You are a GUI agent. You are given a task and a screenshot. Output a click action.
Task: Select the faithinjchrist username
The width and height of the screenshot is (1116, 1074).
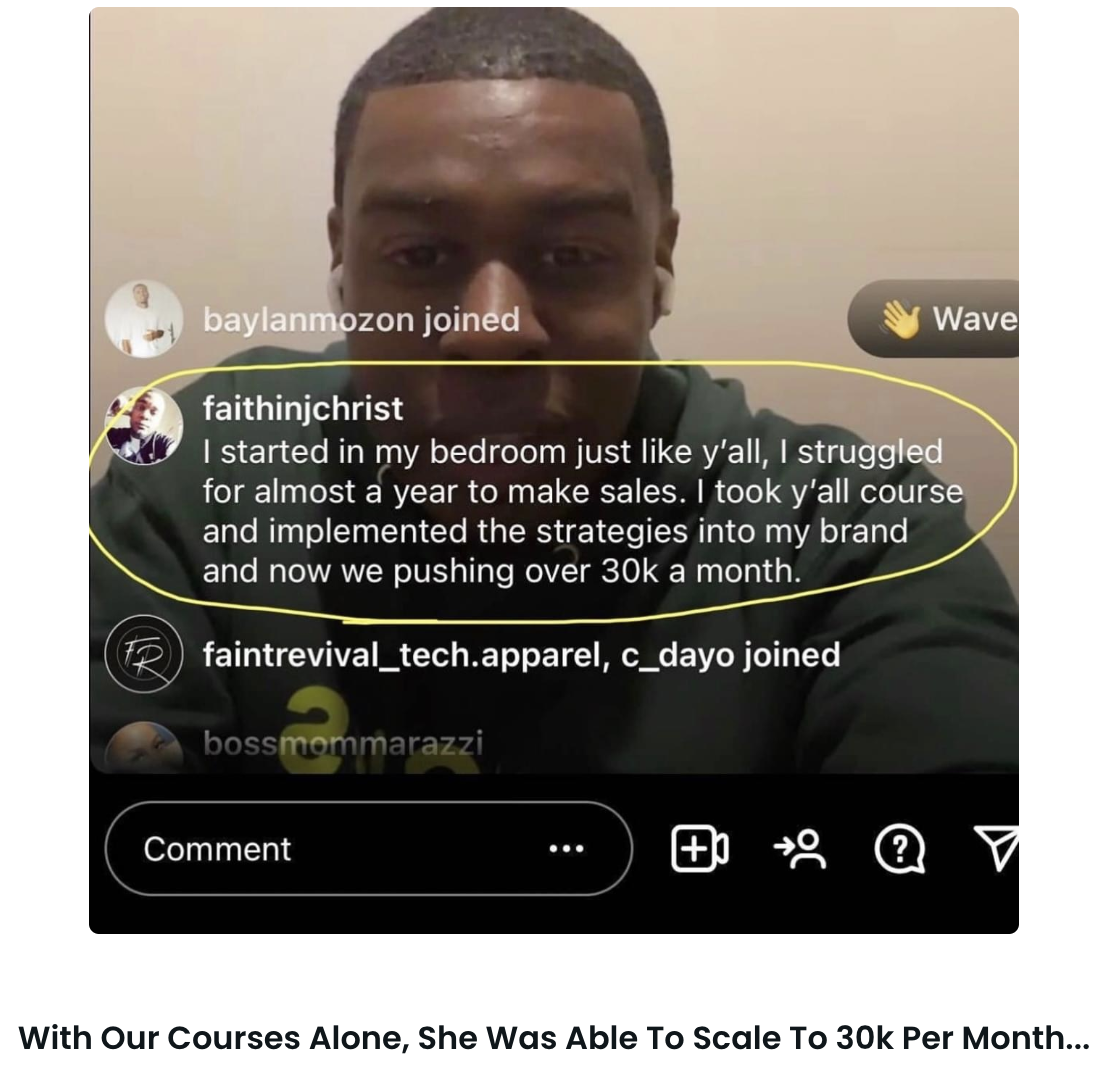tap(302, 409)
